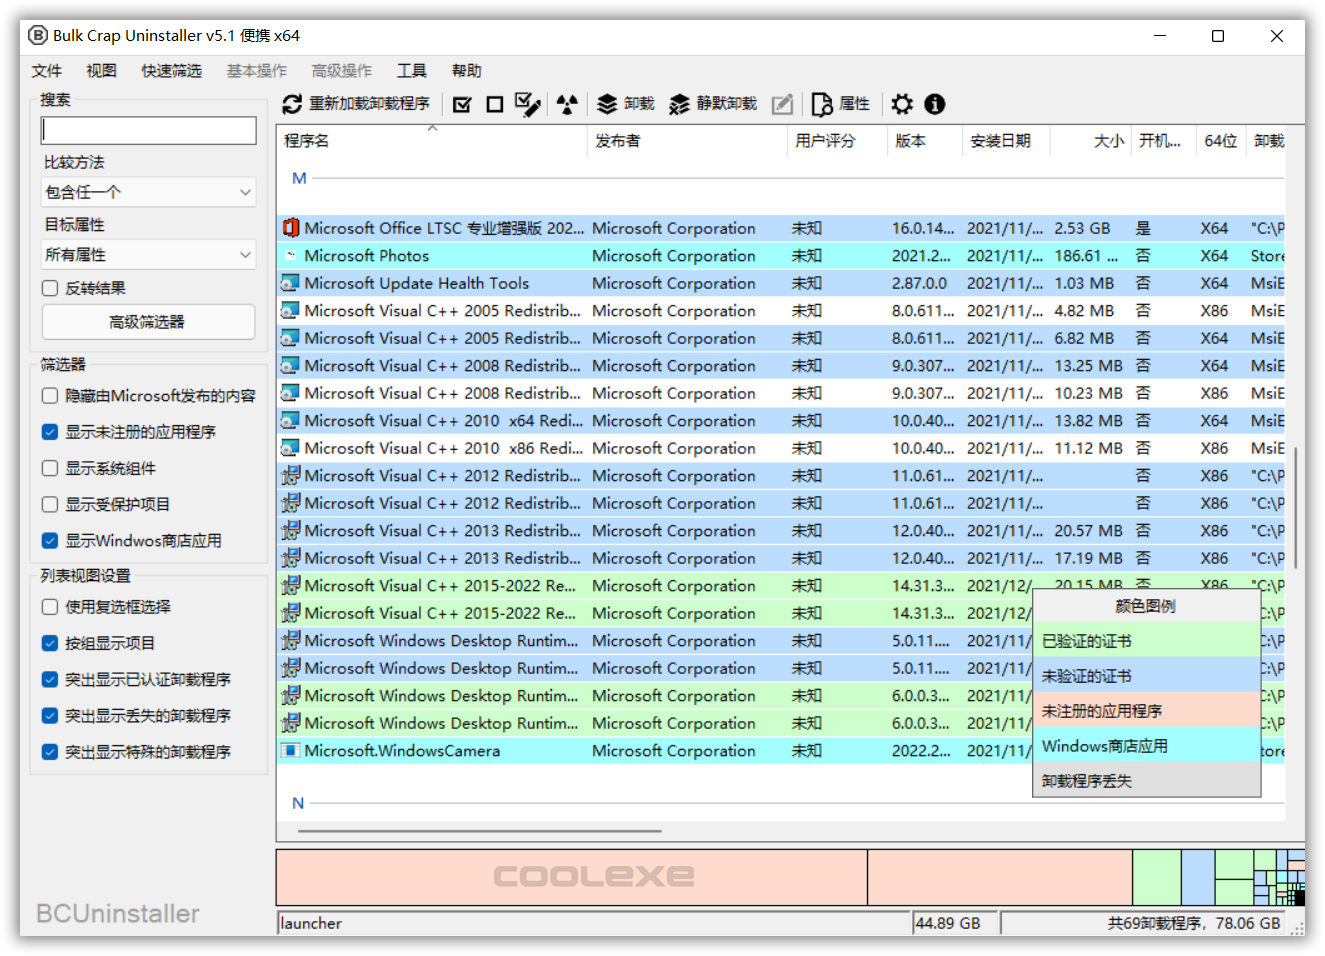Click the reload uninstallers refresh icon
This screenshot has height=956, width=1325.
[x=292, y=104]
